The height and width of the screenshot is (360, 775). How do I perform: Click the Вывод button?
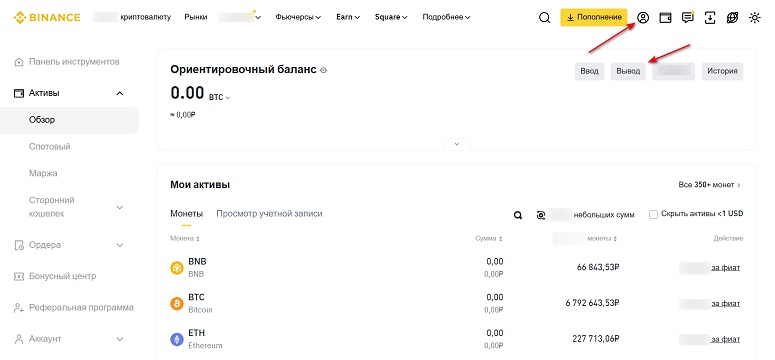(x=628, y=71)
